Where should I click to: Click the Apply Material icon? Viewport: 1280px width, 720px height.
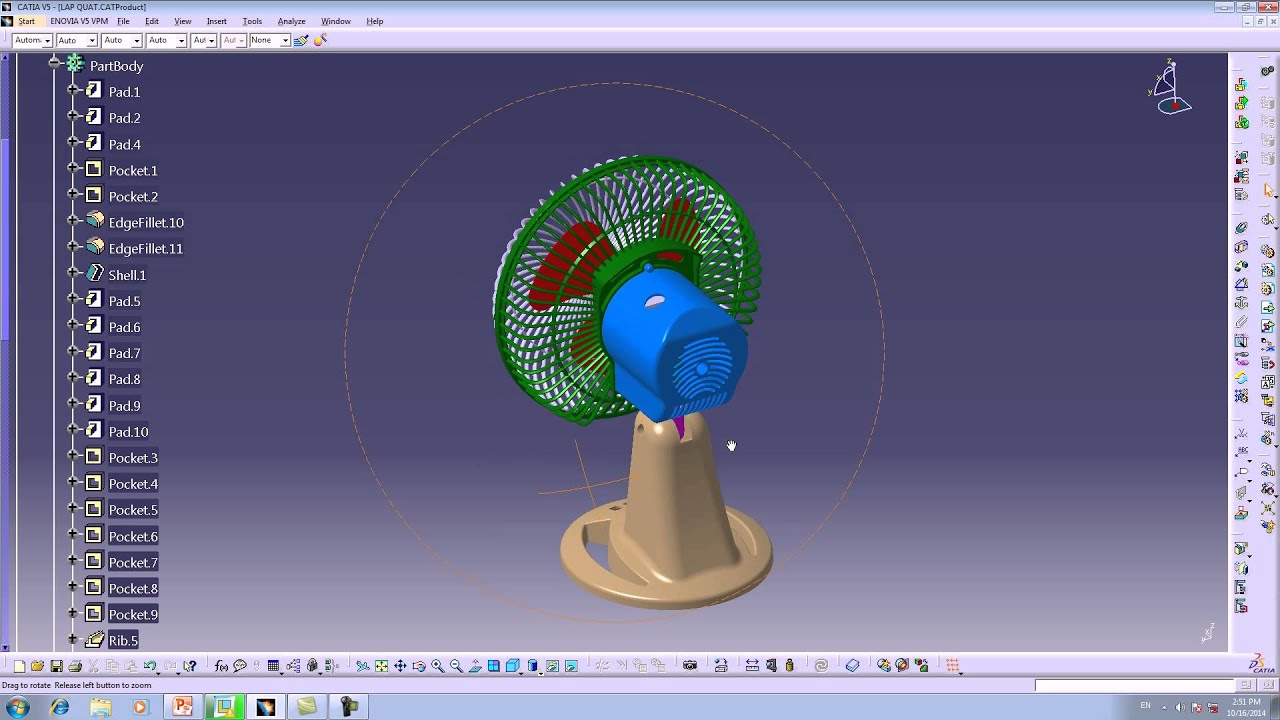pyautogui.click(x=852, y=666)
